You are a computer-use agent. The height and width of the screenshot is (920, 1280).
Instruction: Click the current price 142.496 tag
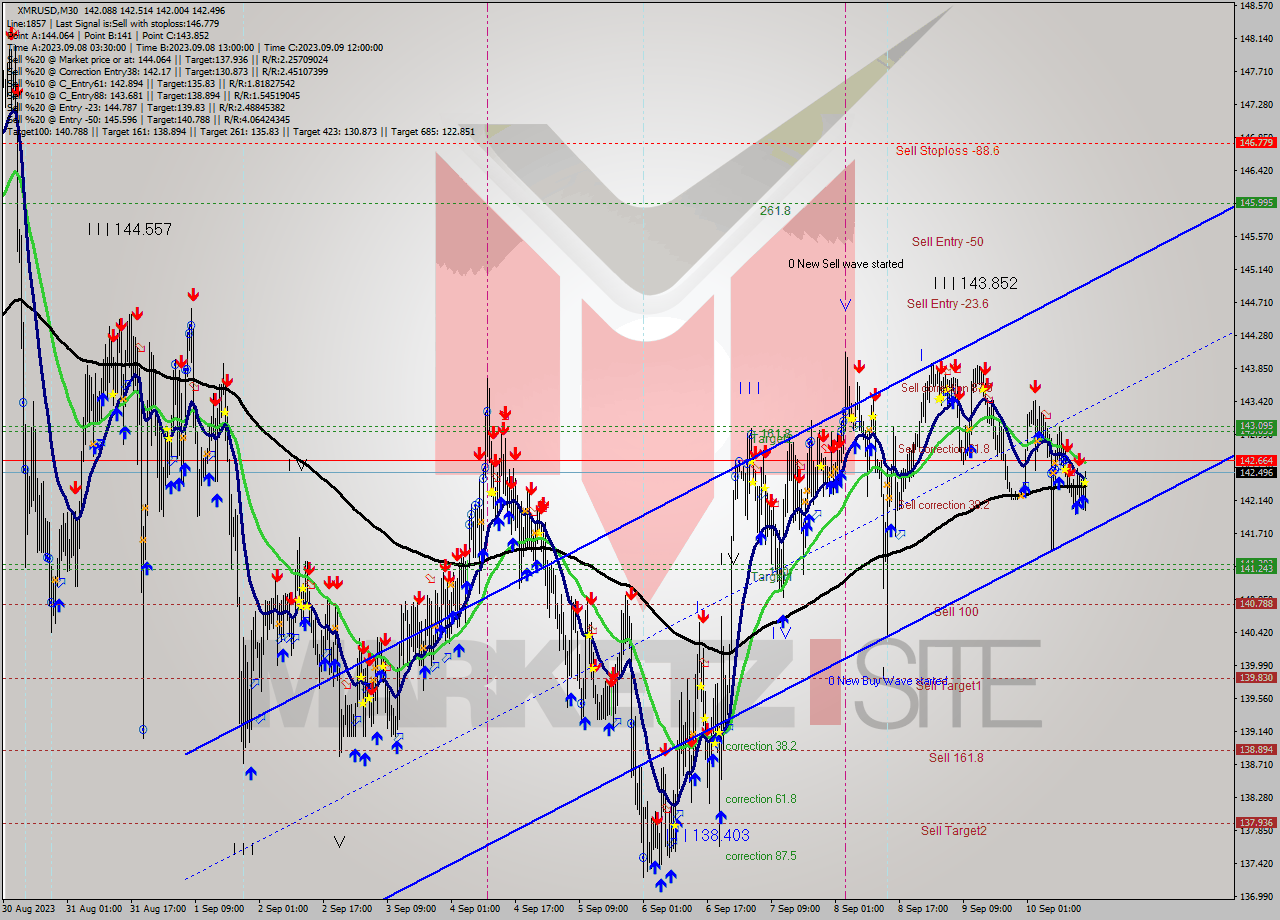coord(1256,473)
